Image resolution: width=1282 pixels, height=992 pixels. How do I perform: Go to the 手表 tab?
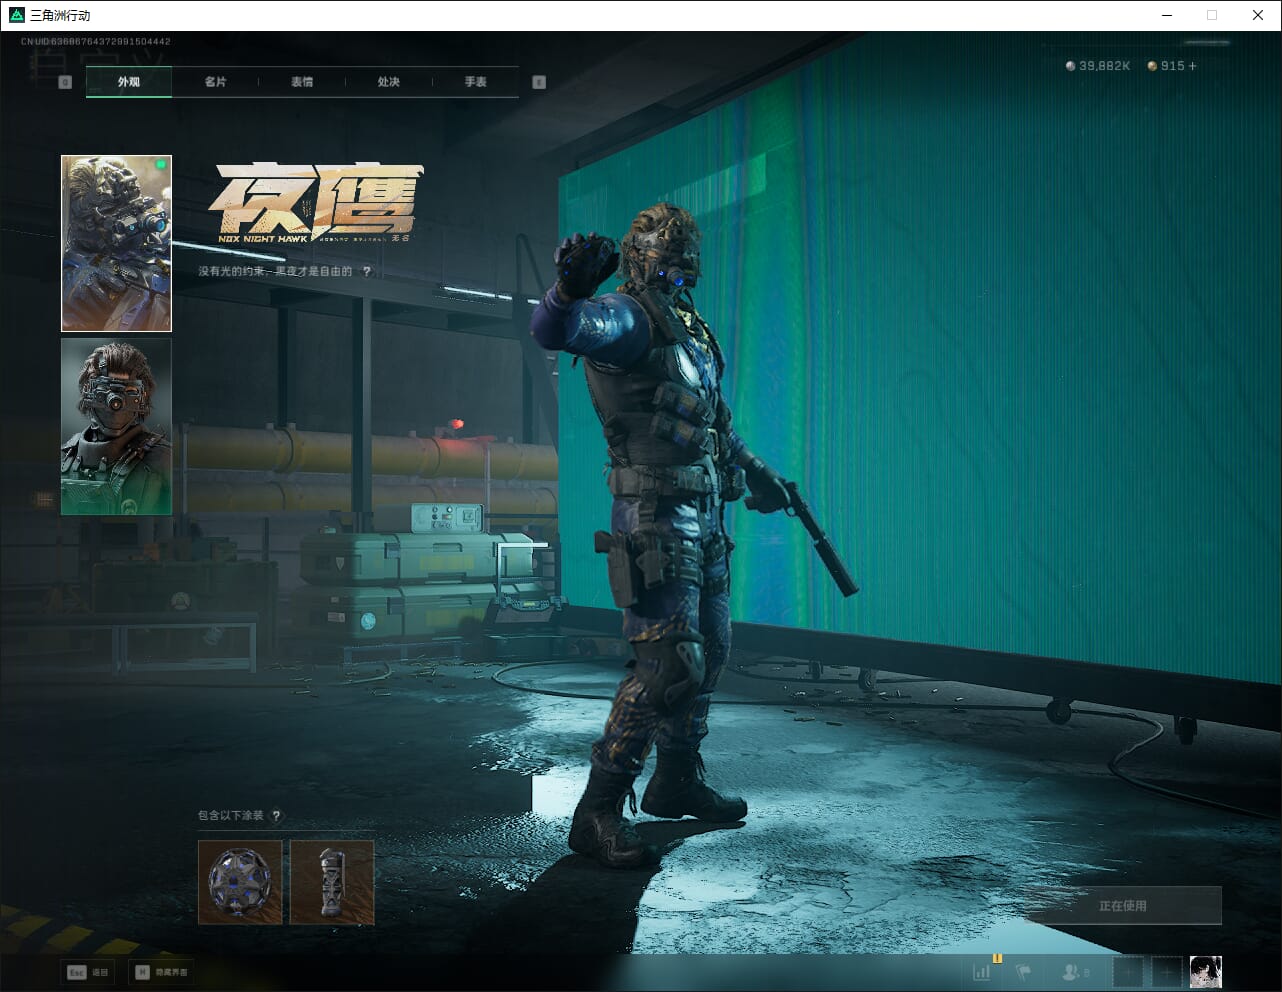(475, 82)
